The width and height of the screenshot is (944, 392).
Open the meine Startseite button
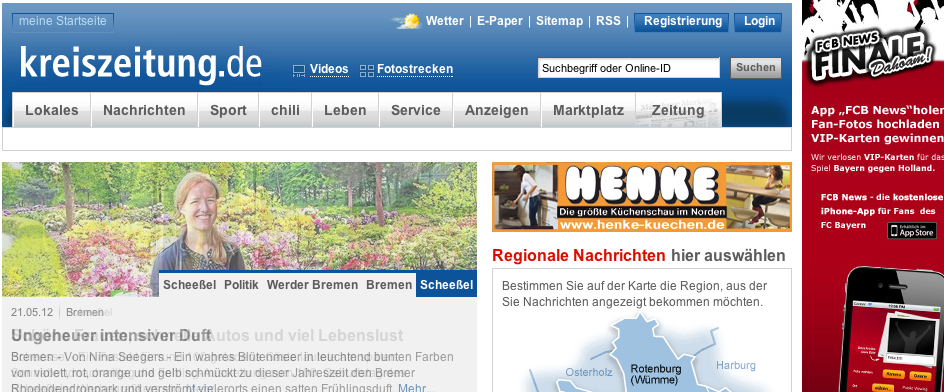63,21
